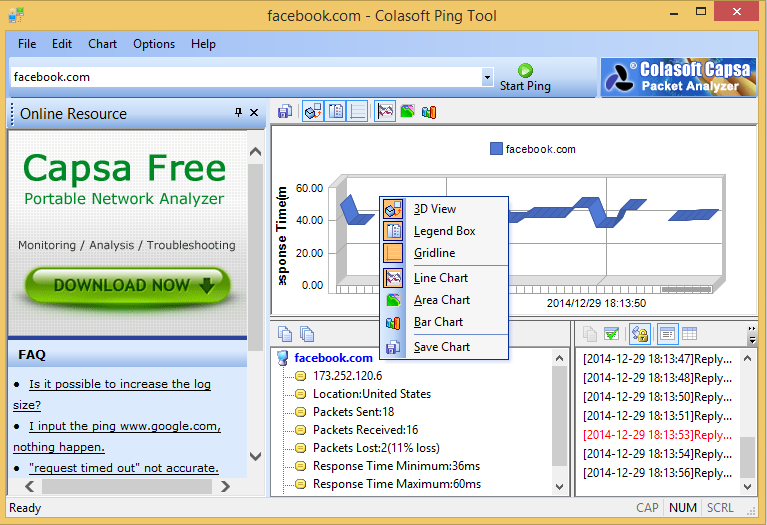
Task: Toggle the 3D View toolbar icon
Action: coord(313,112)
